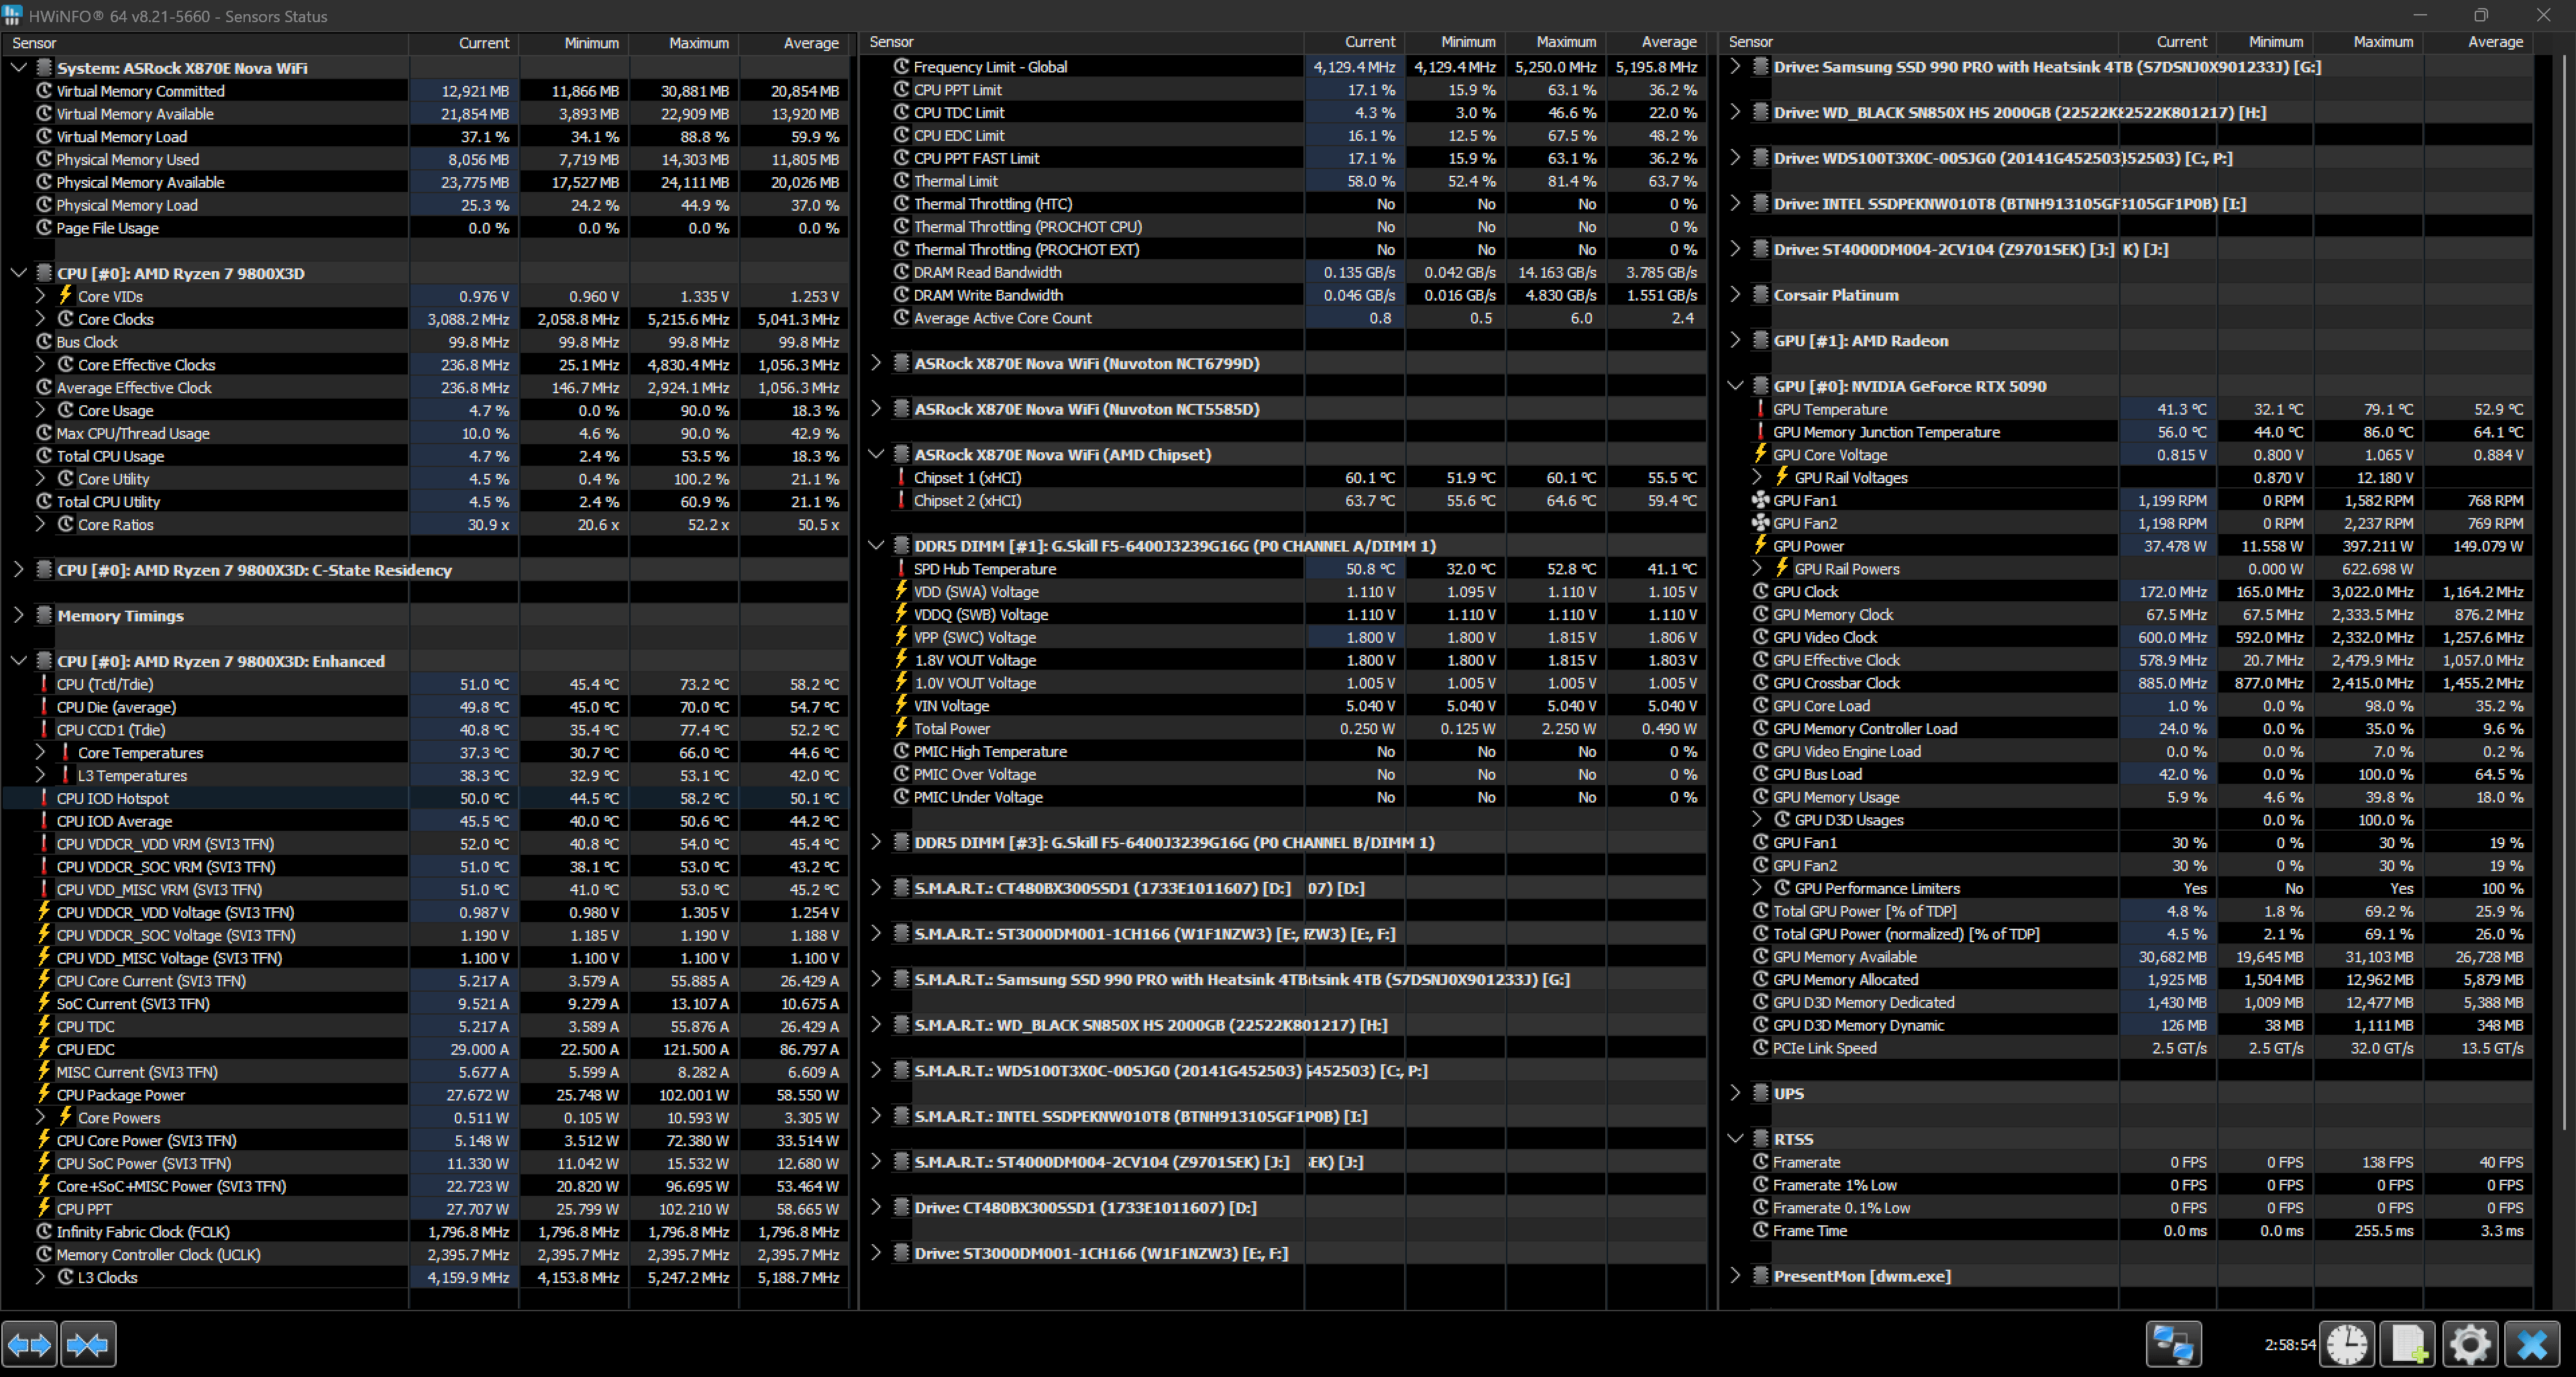Open the remote network monitoring icon
Viewport: 2576px width, 1377px height.
coord(2173,1344)
